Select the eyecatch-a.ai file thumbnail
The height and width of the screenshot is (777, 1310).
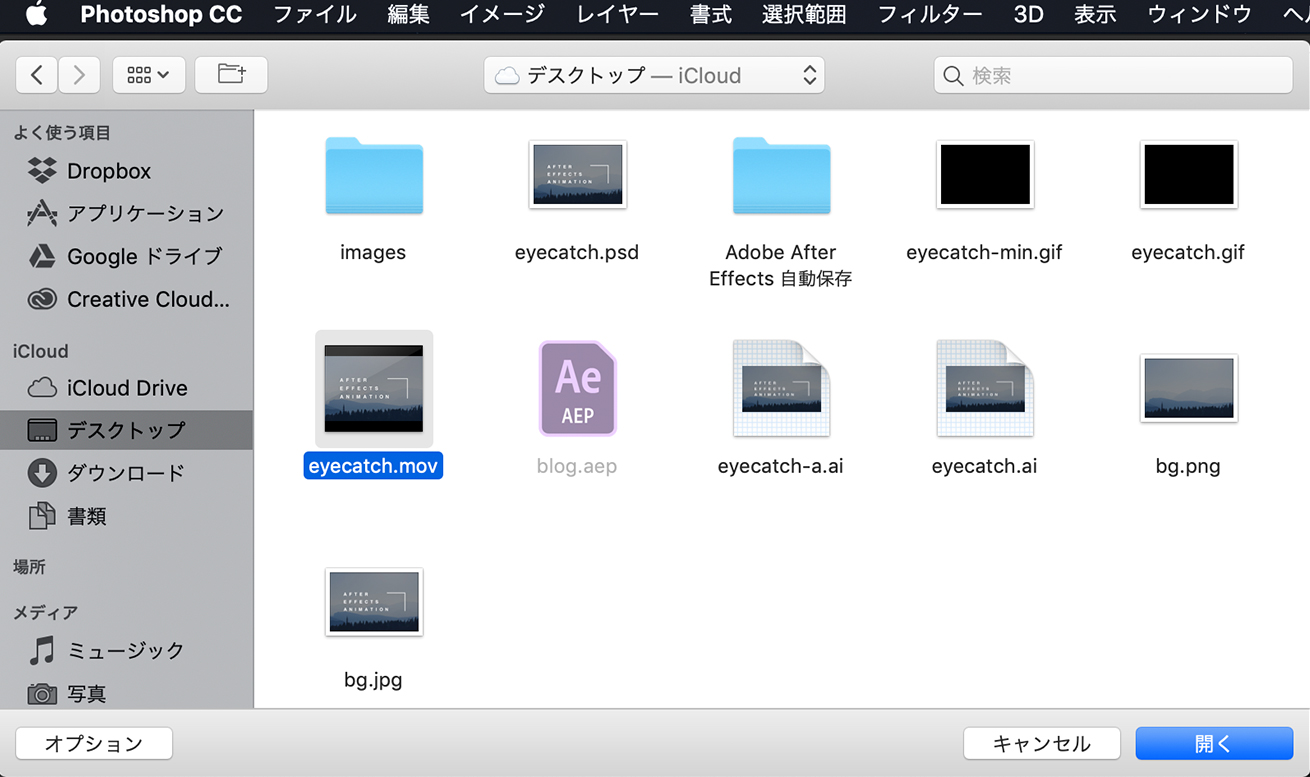tap(781, 389)
